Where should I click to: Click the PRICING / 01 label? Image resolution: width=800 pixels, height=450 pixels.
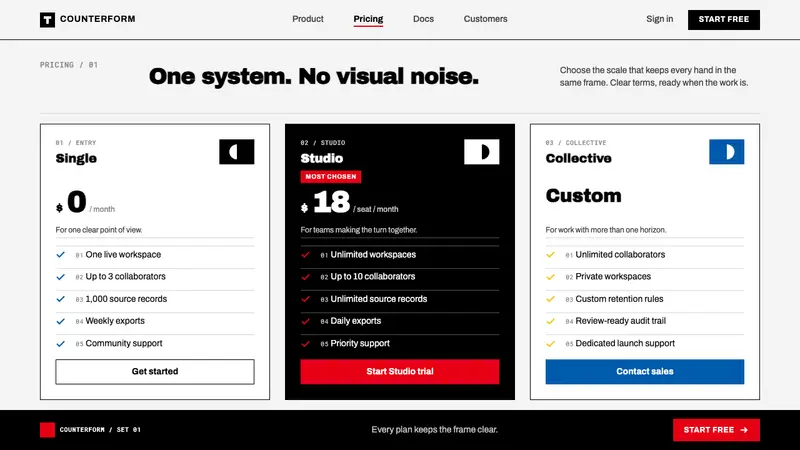(x=69, y=65)
